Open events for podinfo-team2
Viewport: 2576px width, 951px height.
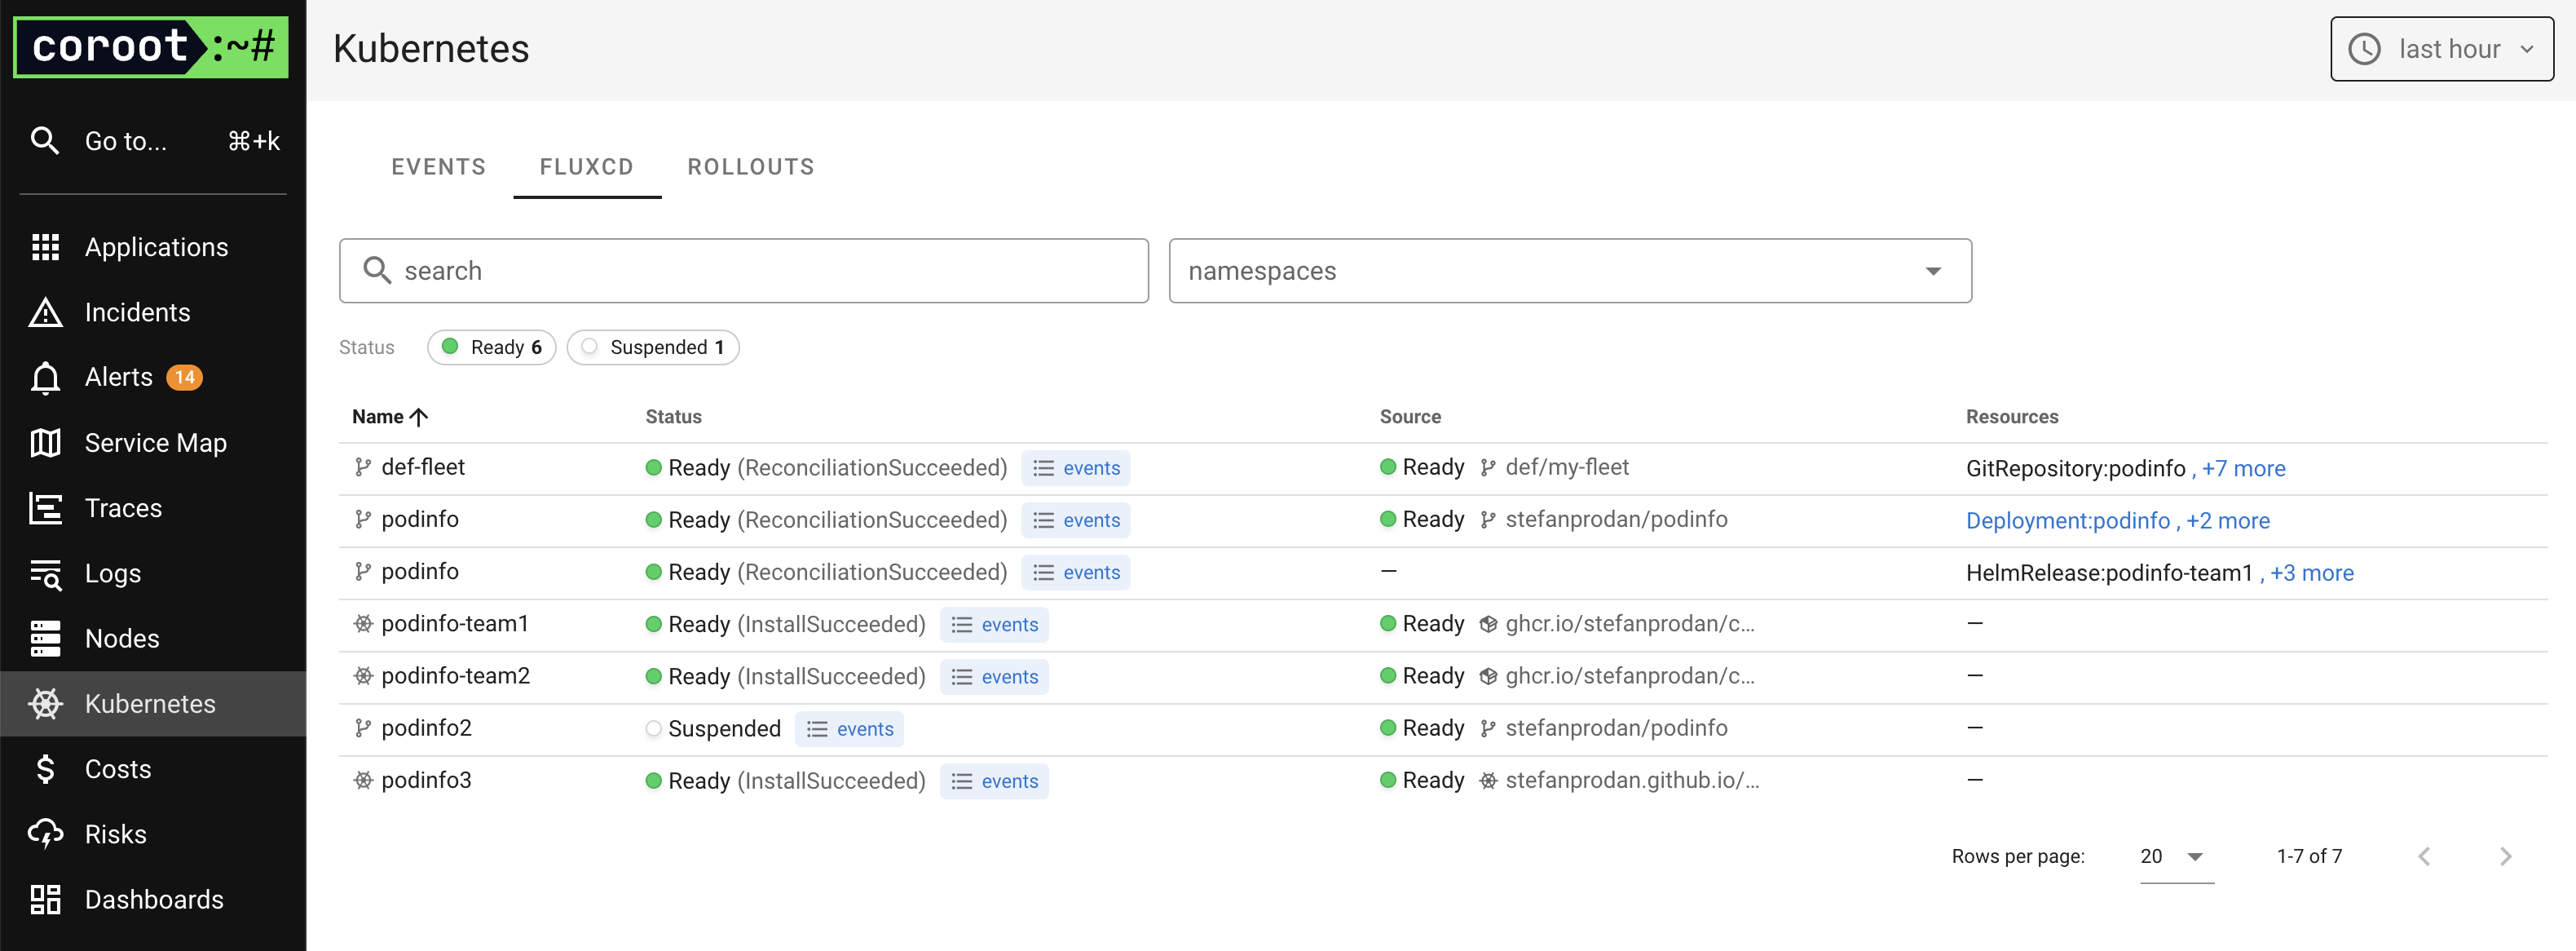[994, 676]
